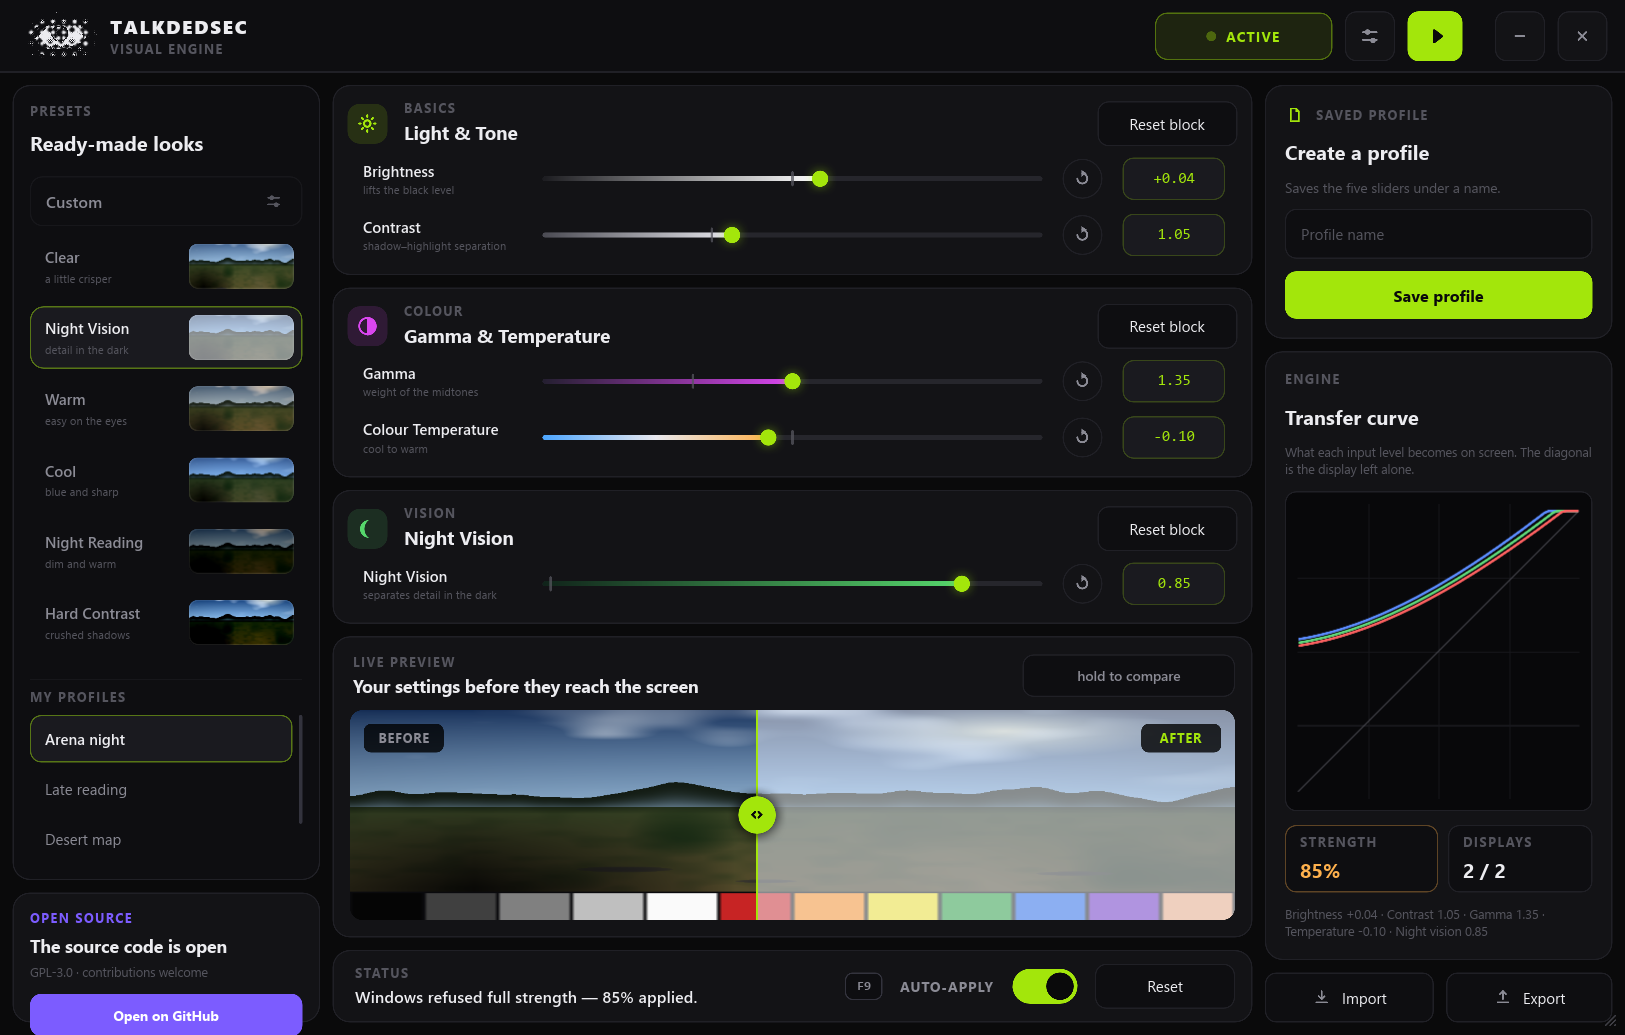Image resolution: width=1625 pixels, height=1035 pixels.
Task: Open the Custom preset row
Action: coord(166,201)
